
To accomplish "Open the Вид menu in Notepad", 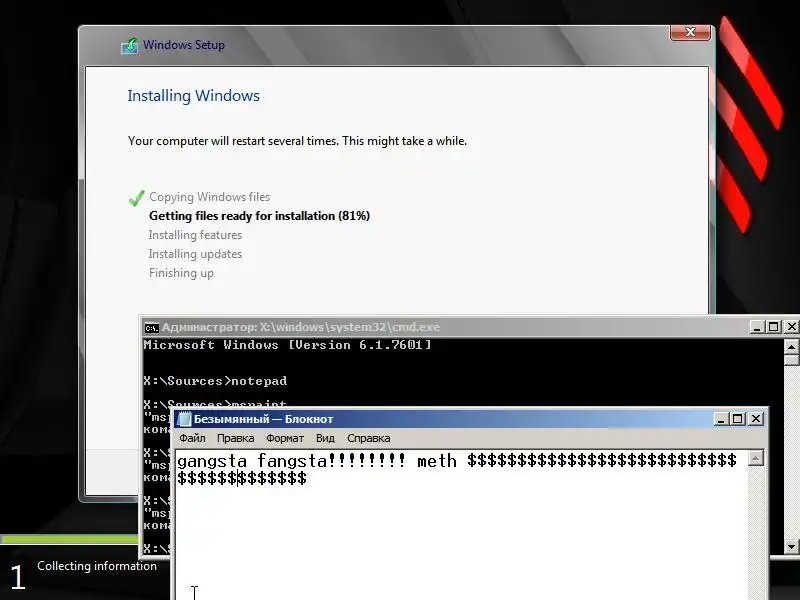I will pos(325,438).
